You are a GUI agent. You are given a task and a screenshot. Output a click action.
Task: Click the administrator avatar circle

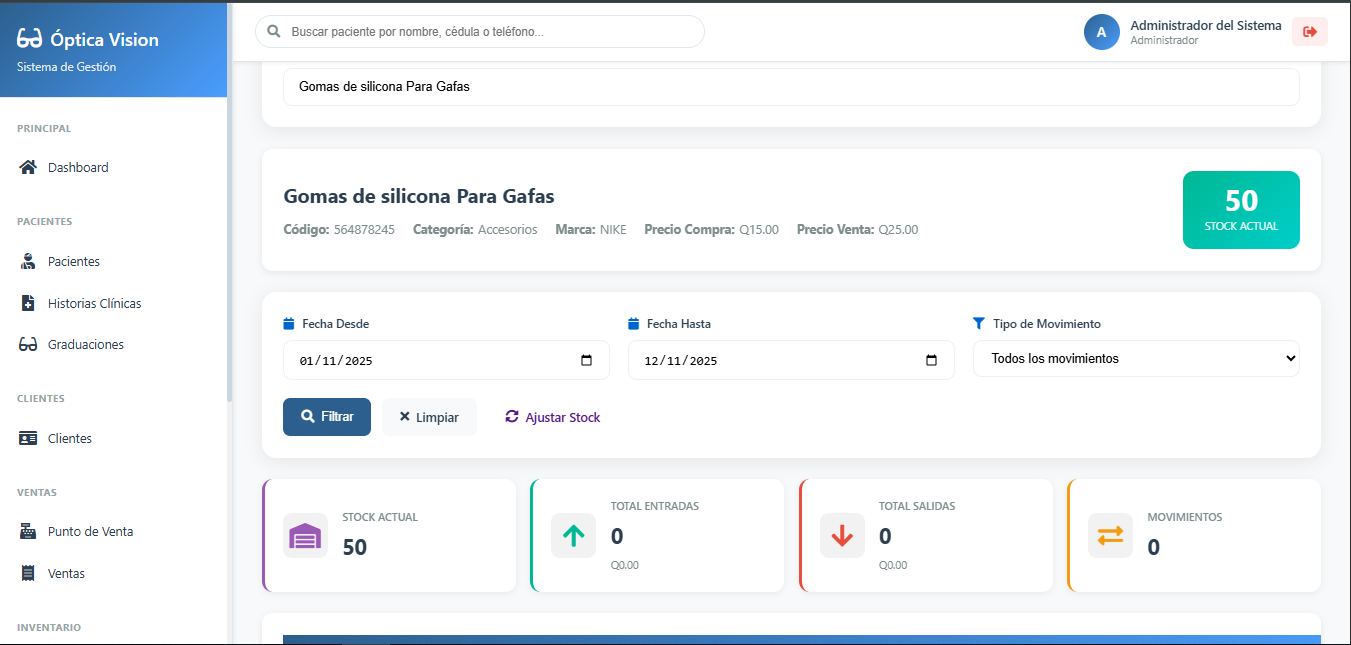[x=1101, y=32]
